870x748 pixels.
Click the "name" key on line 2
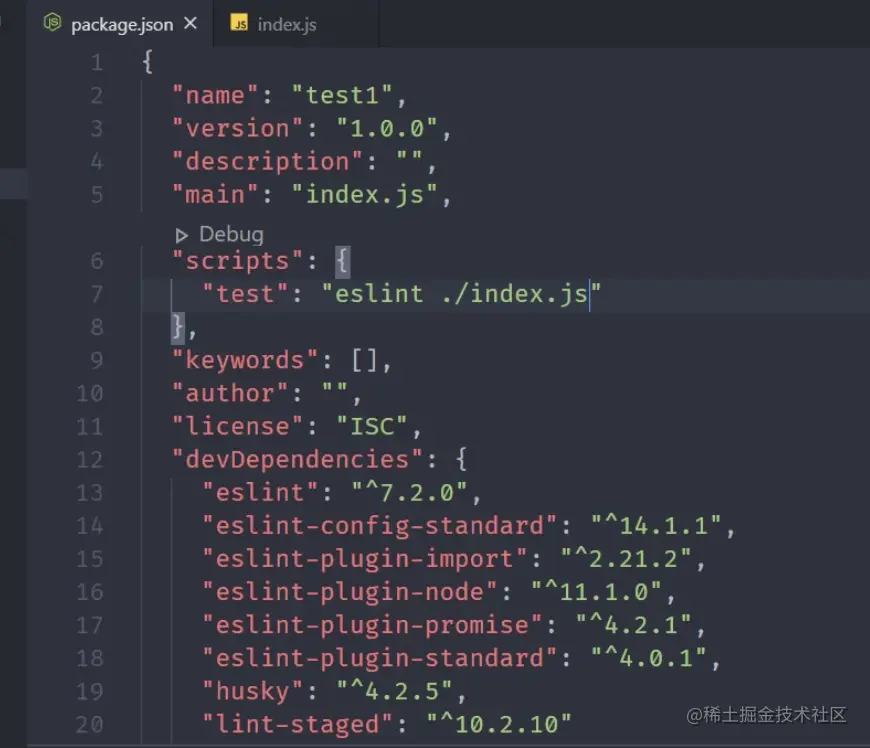(215, 95)
